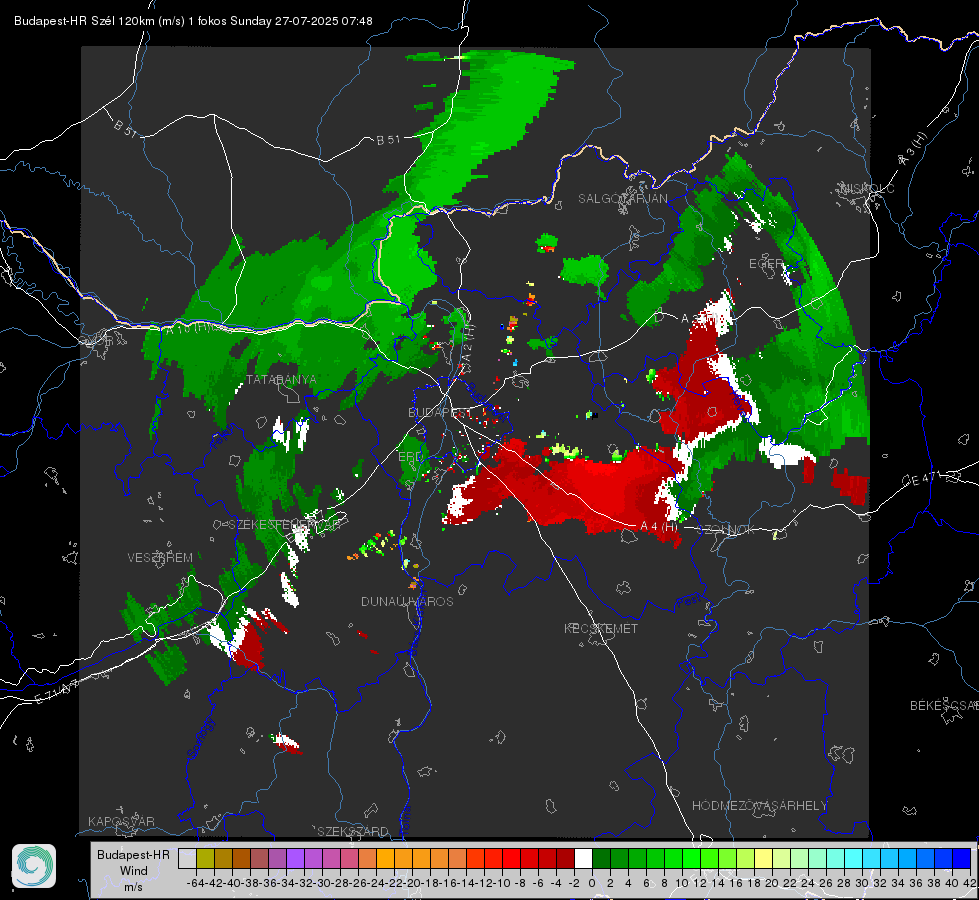Click the BEKESCSABA city label

944,706
